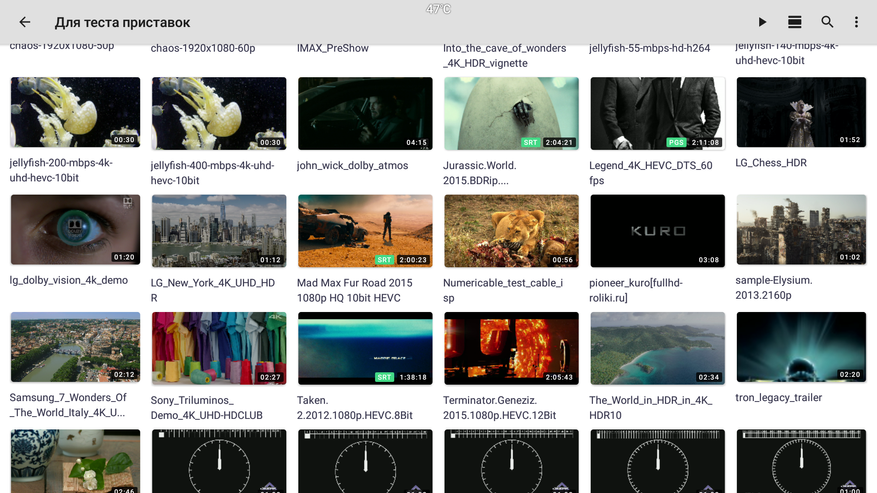The width and height of the screenshot is (877, 493).
Task: Open tron_legacy_trailer thumbnail
Action: tap(801, 347)
